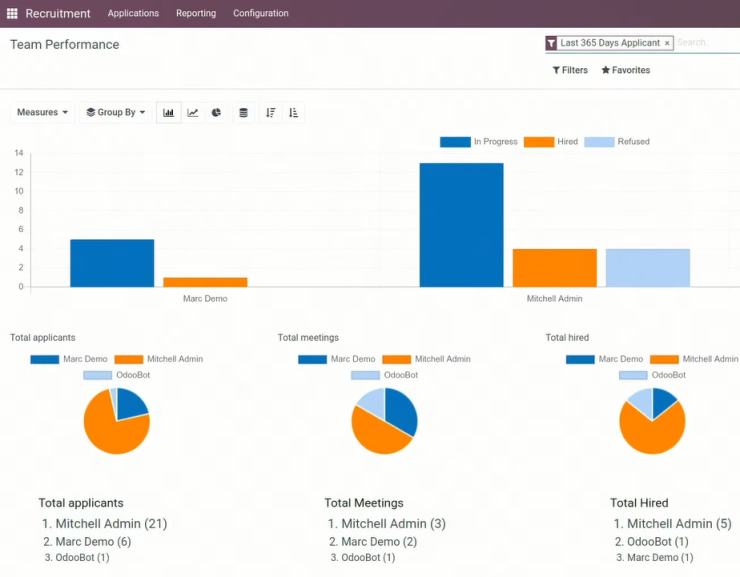The image size is (740, 577).
Task: Open the Filters menu
Action: (x=570, y=70)
